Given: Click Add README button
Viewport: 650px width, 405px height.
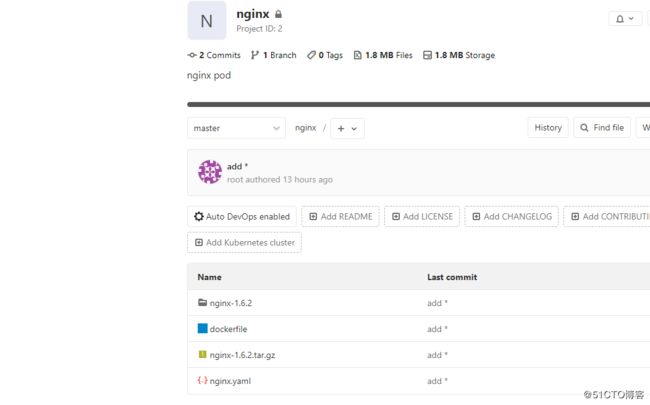Looking at the screenshot, I should click(340, 216).
